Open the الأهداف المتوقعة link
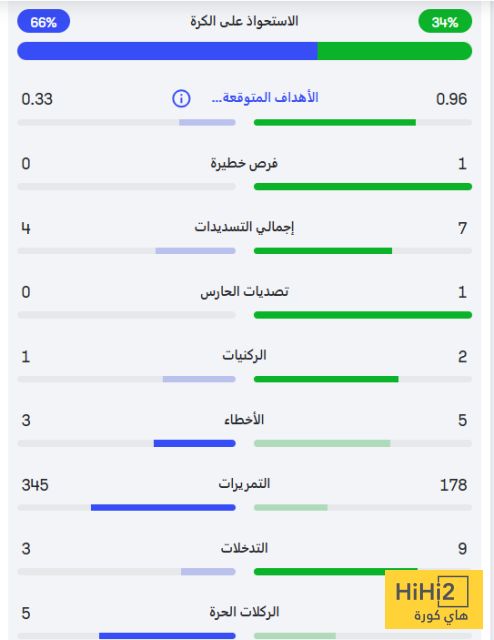The image size is (494, 640). point(265,98)
